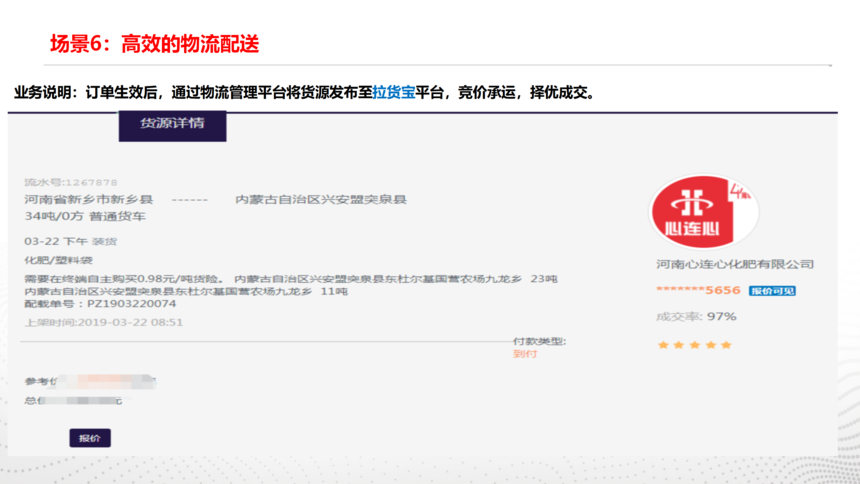This screenshot has width=860, height=484.
Task: Click the first orange rating star
Action: (x=662, y=345)
